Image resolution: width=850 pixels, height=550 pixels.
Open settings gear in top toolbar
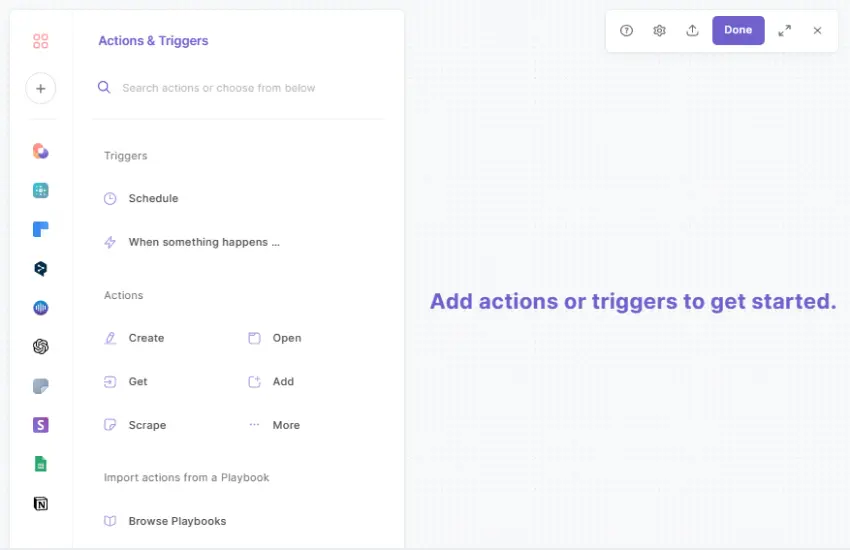pyautogui.click(x=659, y=30)
